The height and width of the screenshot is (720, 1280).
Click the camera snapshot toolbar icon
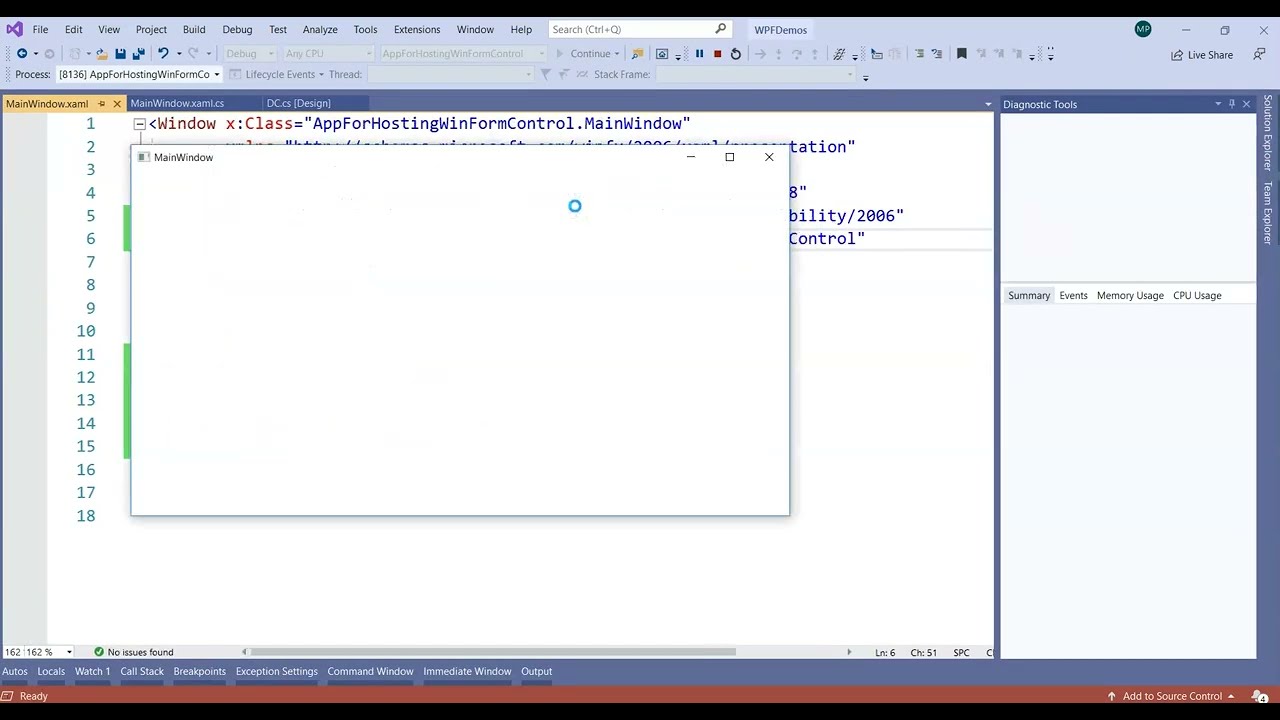[x=662, y=54]
